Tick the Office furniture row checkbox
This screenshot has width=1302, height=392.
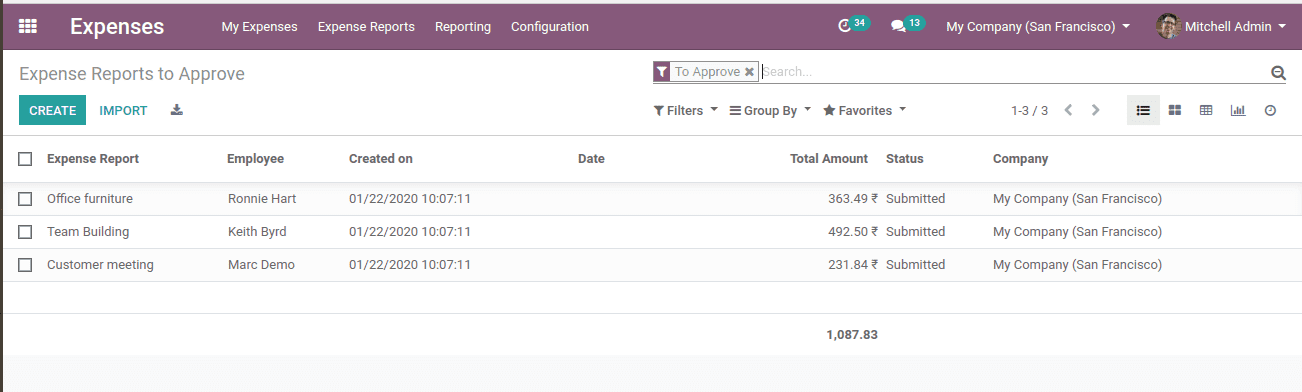(x=25, y=199)
